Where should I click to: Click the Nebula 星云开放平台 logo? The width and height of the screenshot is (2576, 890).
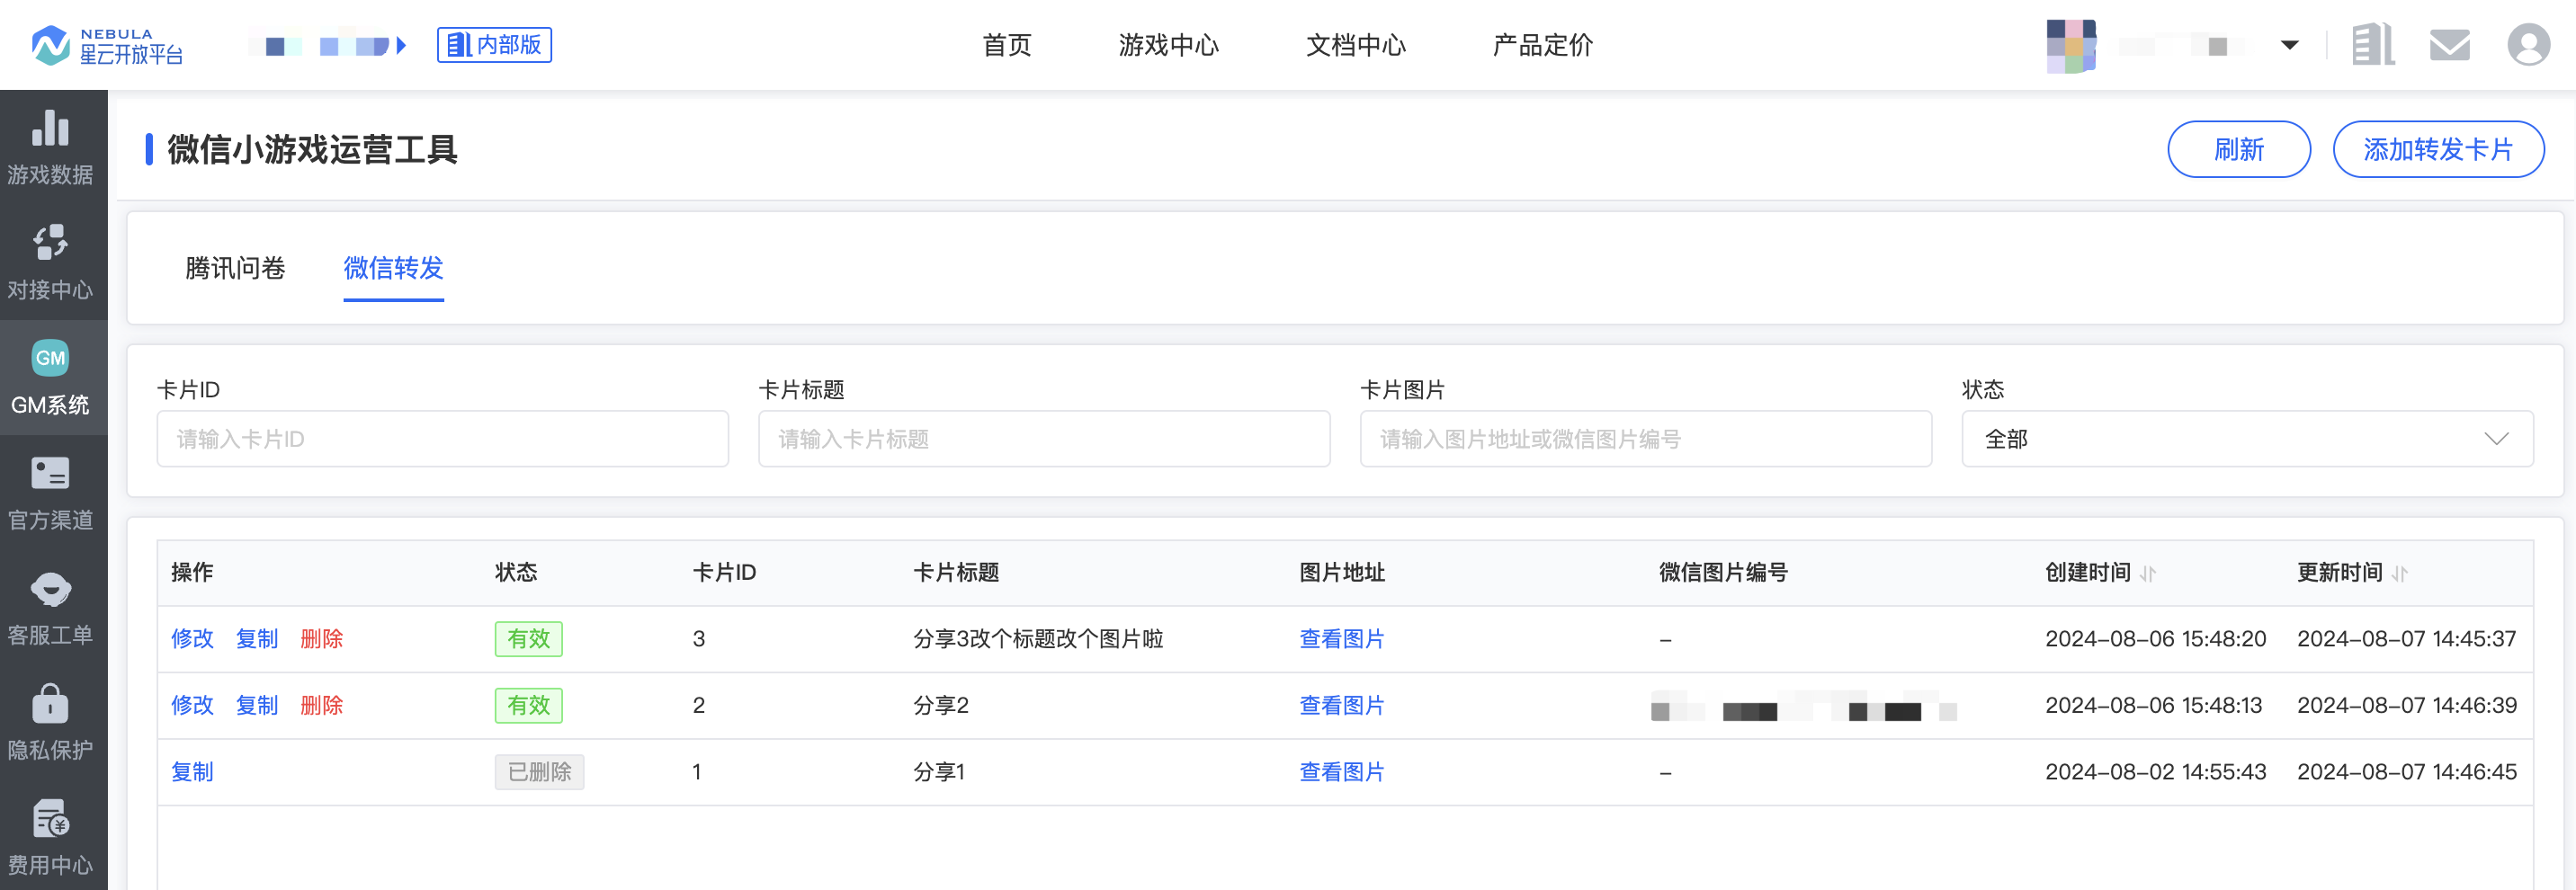point(106,45)
